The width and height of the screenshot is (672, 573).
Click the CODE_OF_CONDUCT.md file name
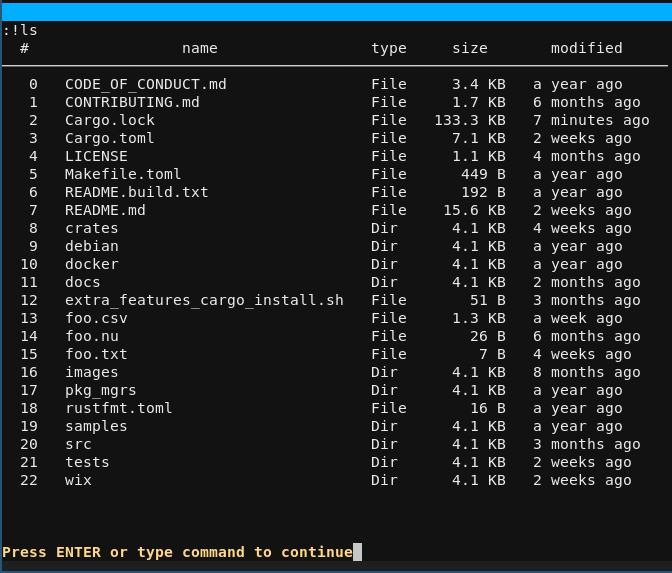click(x=146, y=84)
